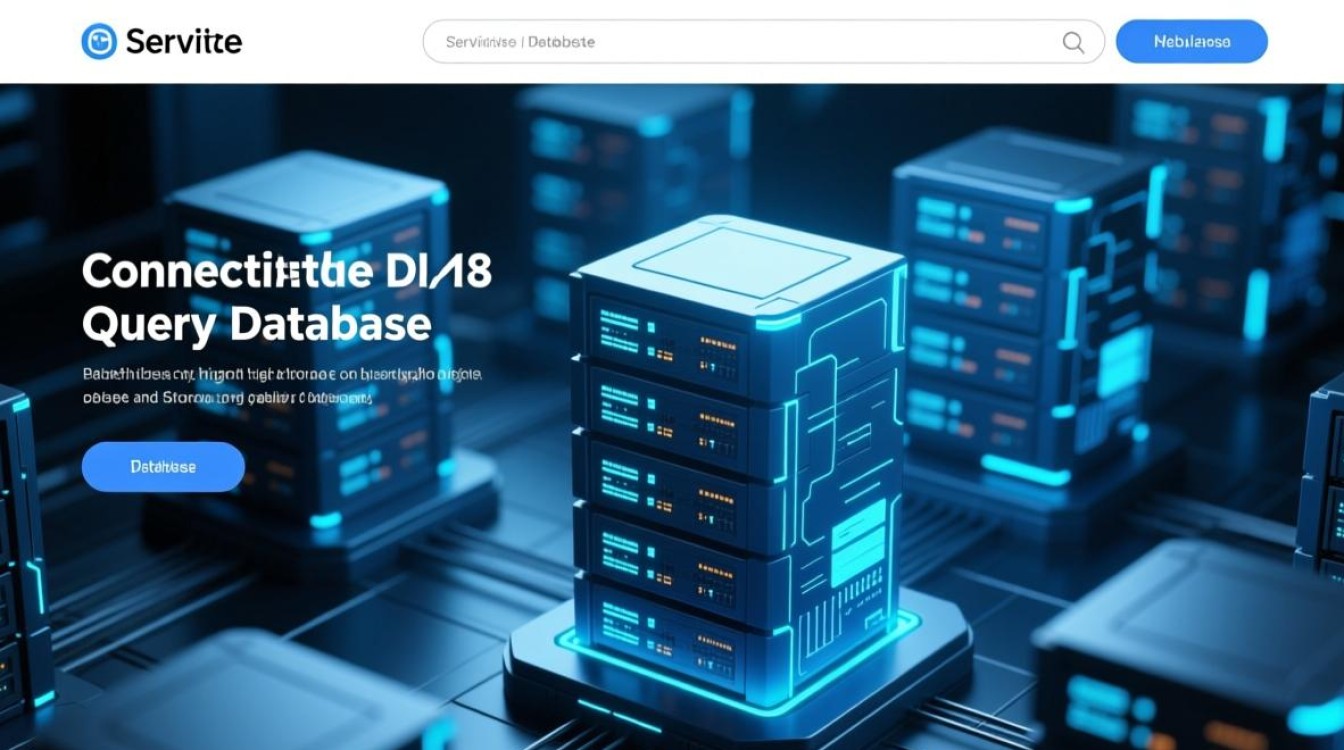Click the top drive bay of central server

pyautogui.click(x=670, y=335)
